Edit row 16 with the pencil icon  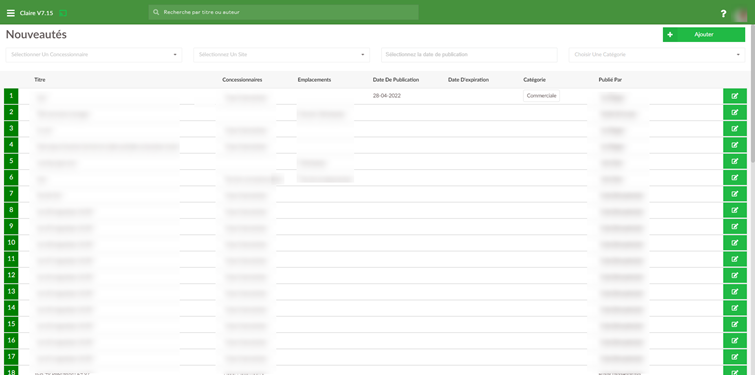(735, 340)
